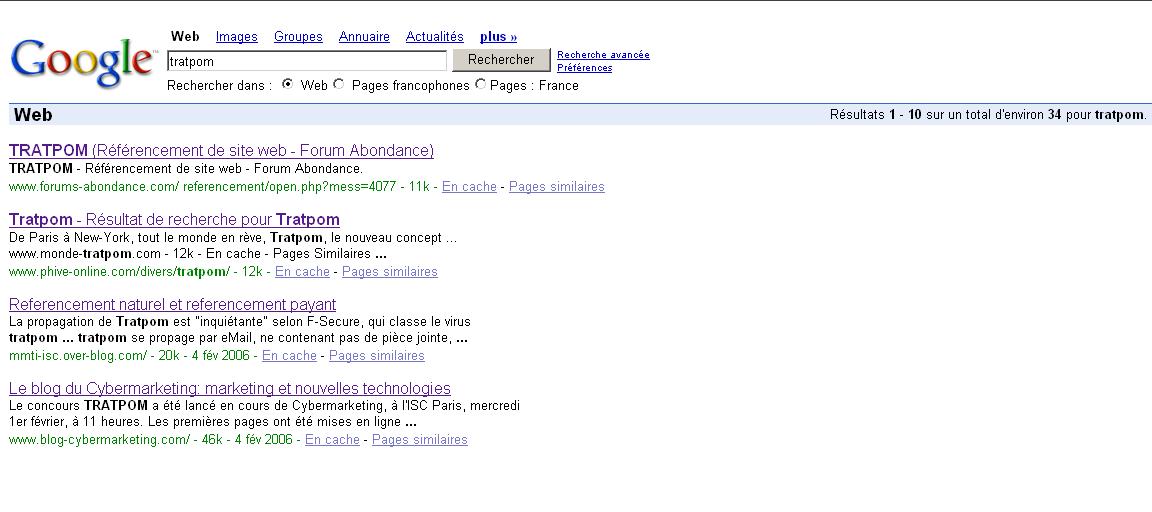Select the Web tab label
This screenshot has height=512, width=1152.
[x=185, y=37]
